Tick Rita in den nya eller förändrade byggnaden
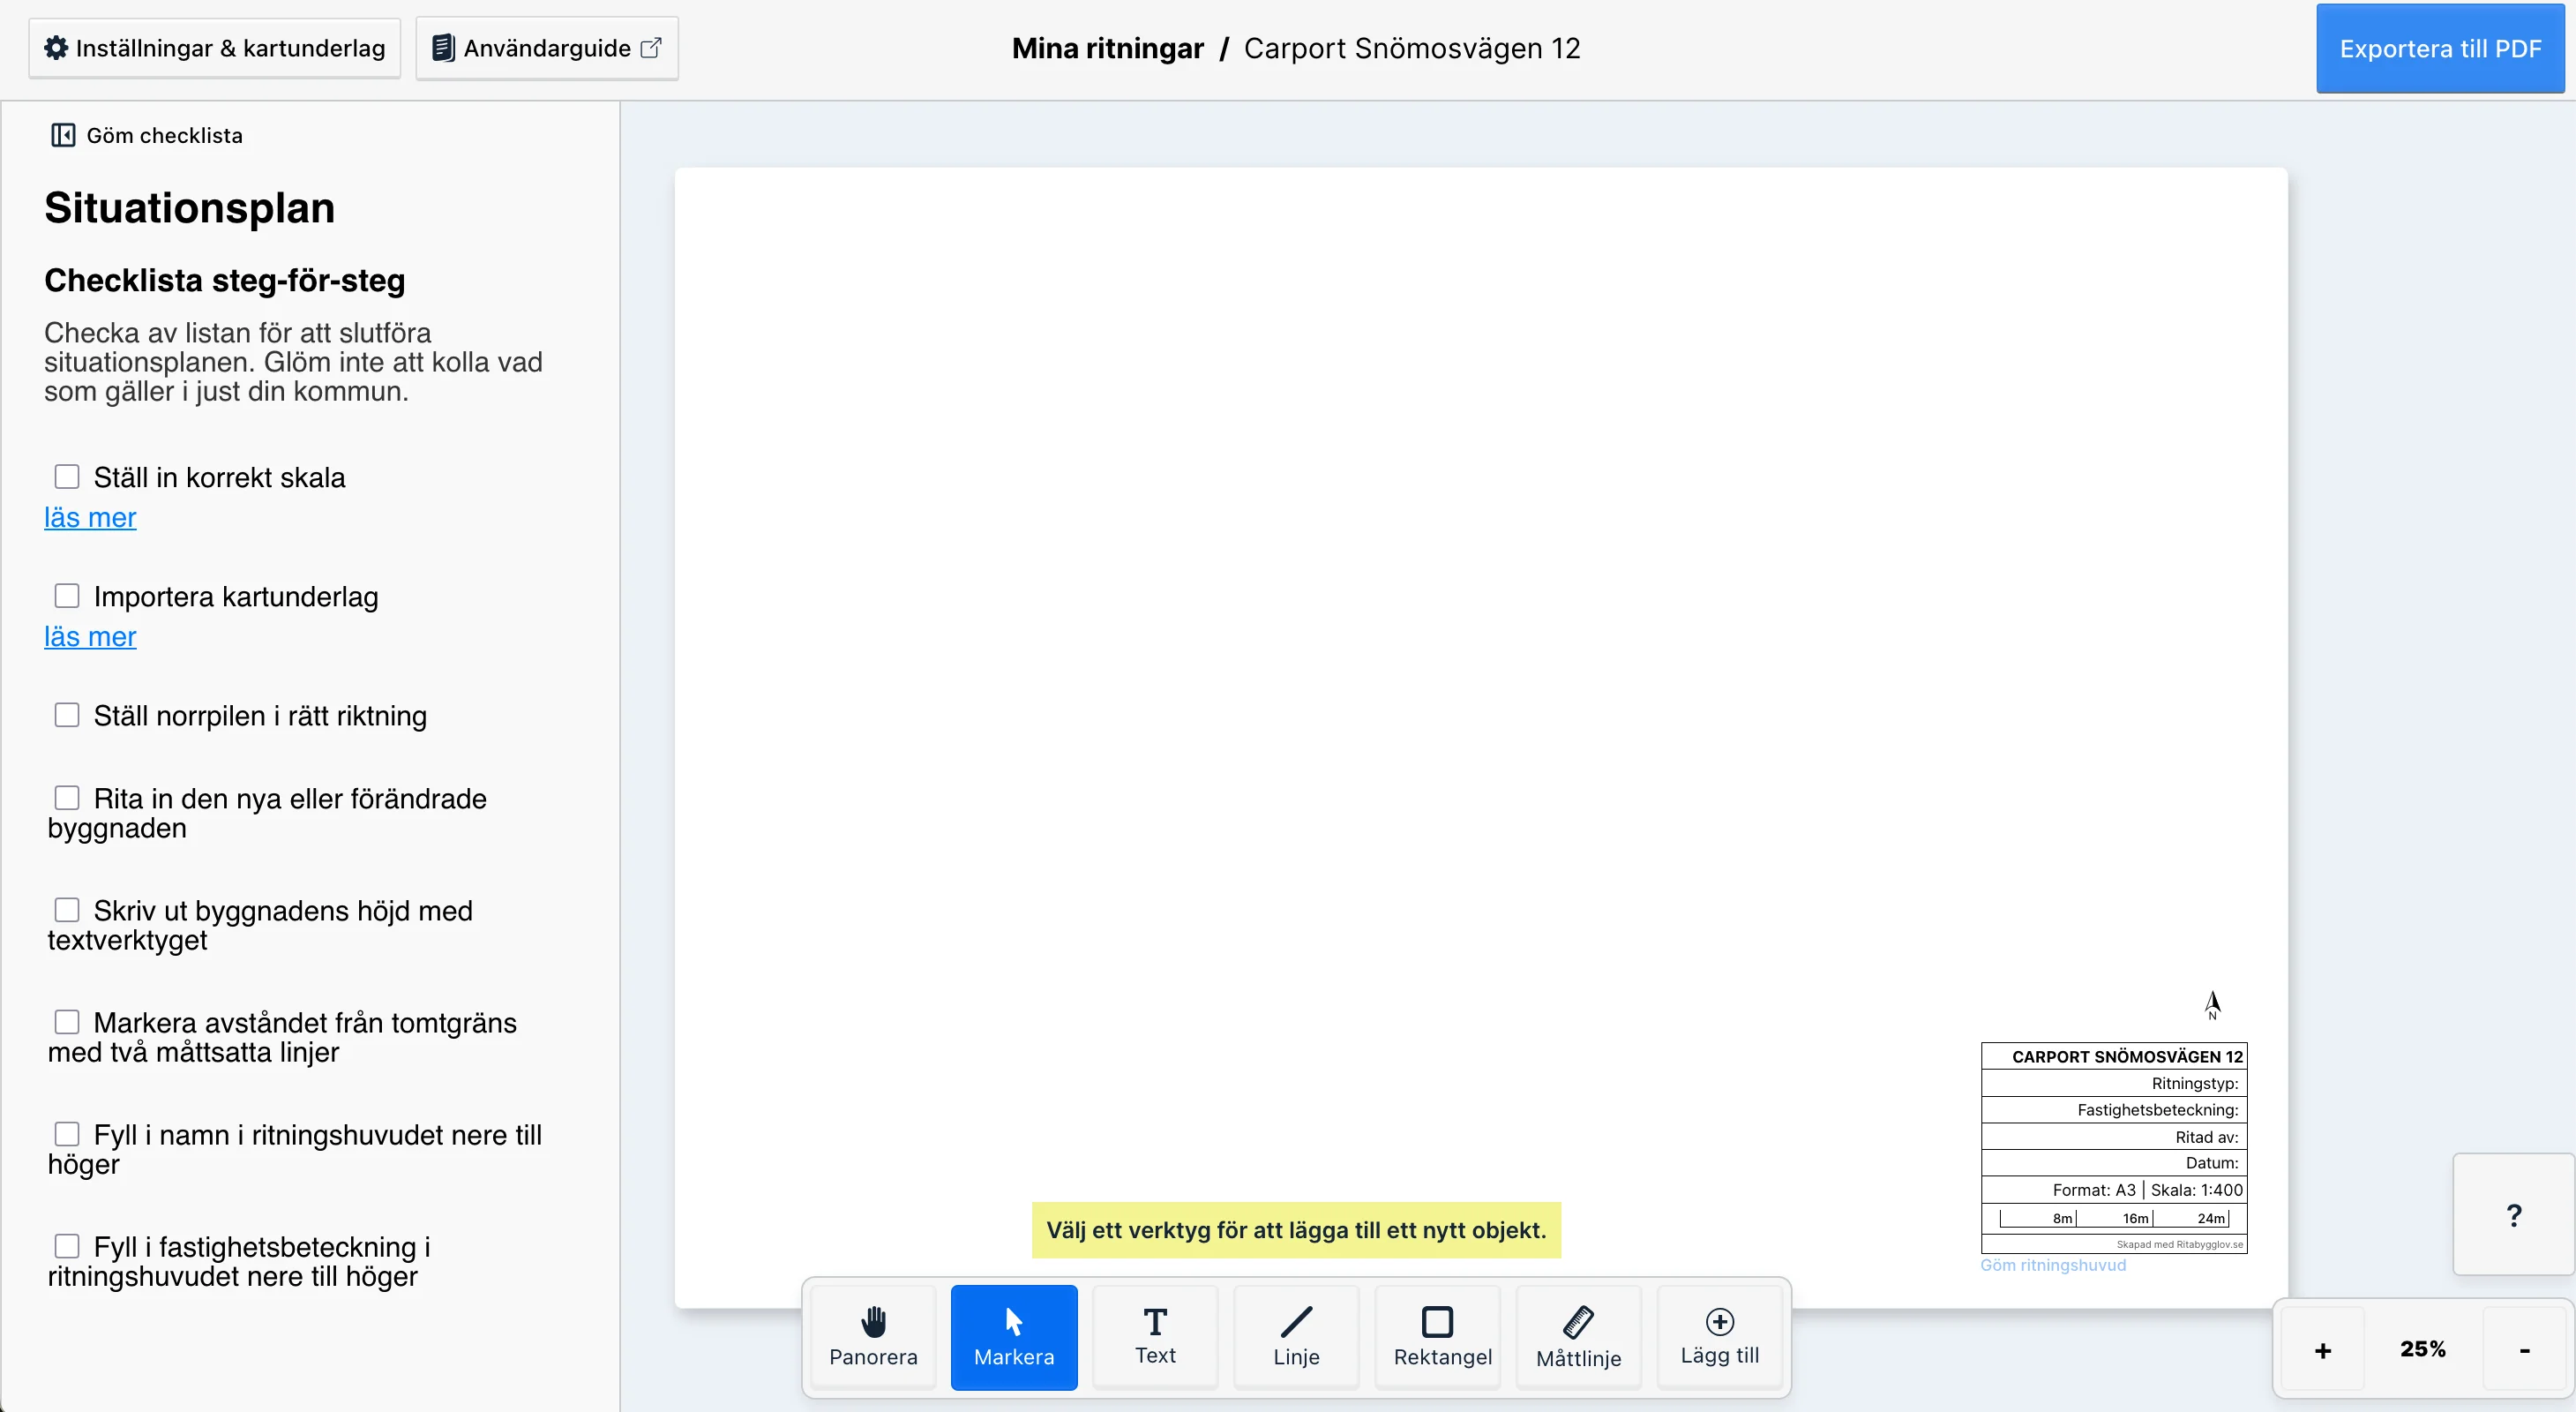Viewport: 2576px width, 1412px height. [x=67, y=798]
